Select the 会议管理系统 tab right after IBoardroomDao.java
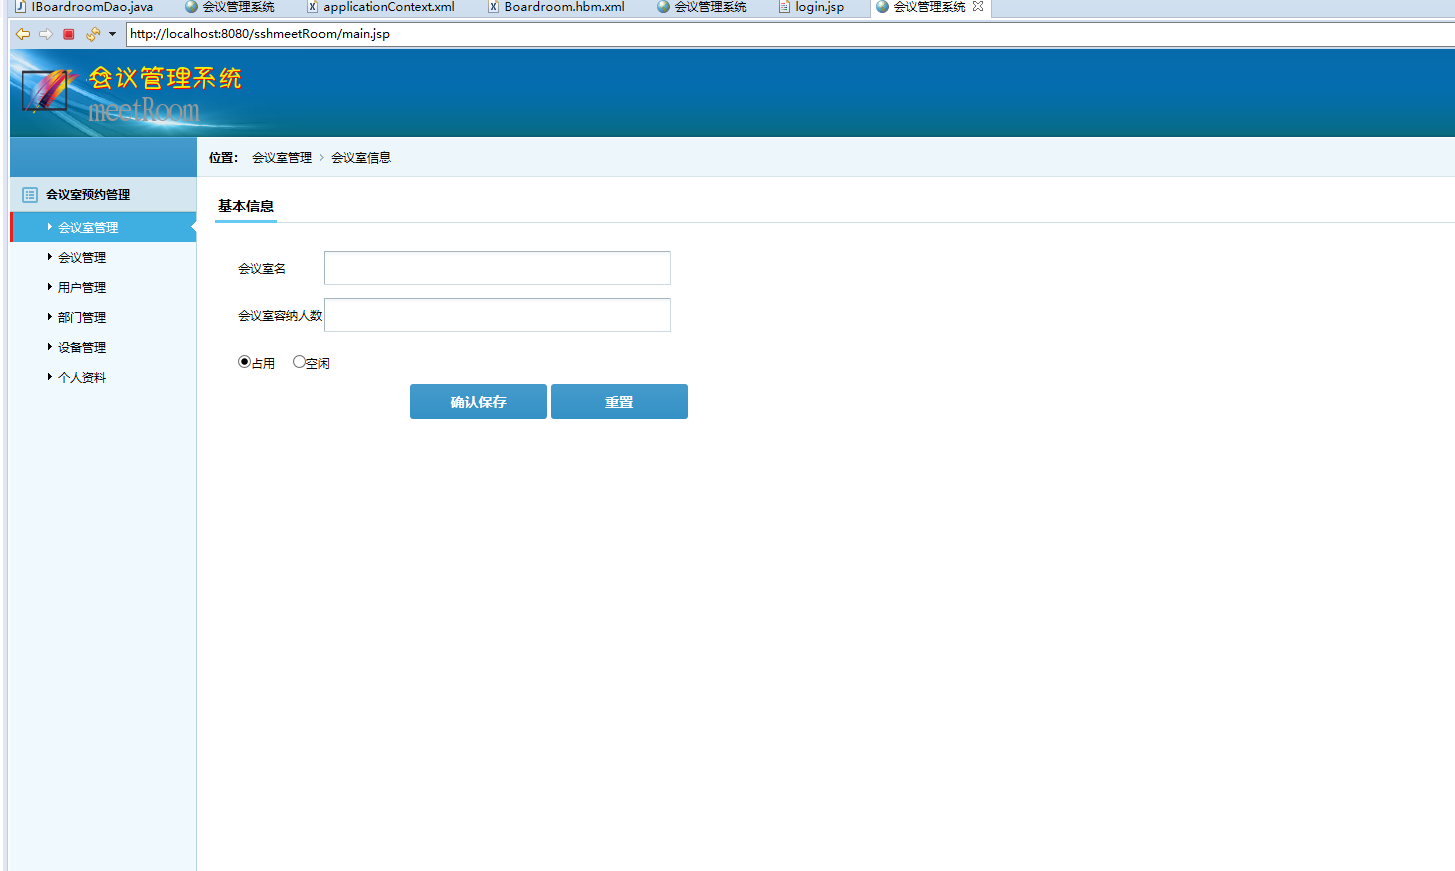 click(x=230, y=7)
